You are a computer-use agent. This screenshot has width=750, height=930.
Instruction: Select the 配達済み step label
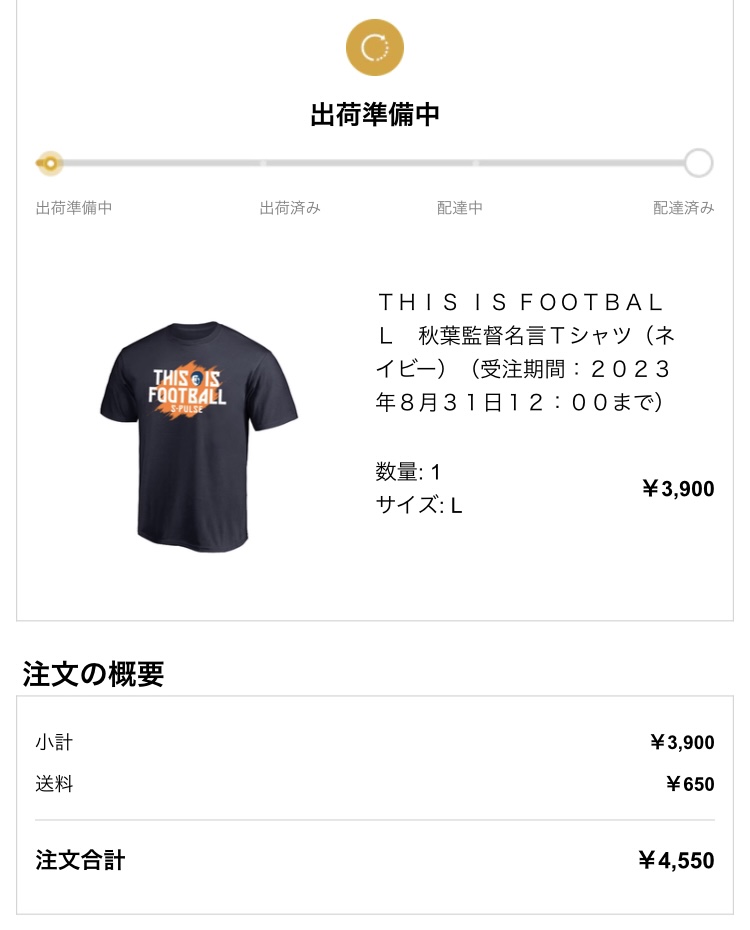click(x=684, y=208)
